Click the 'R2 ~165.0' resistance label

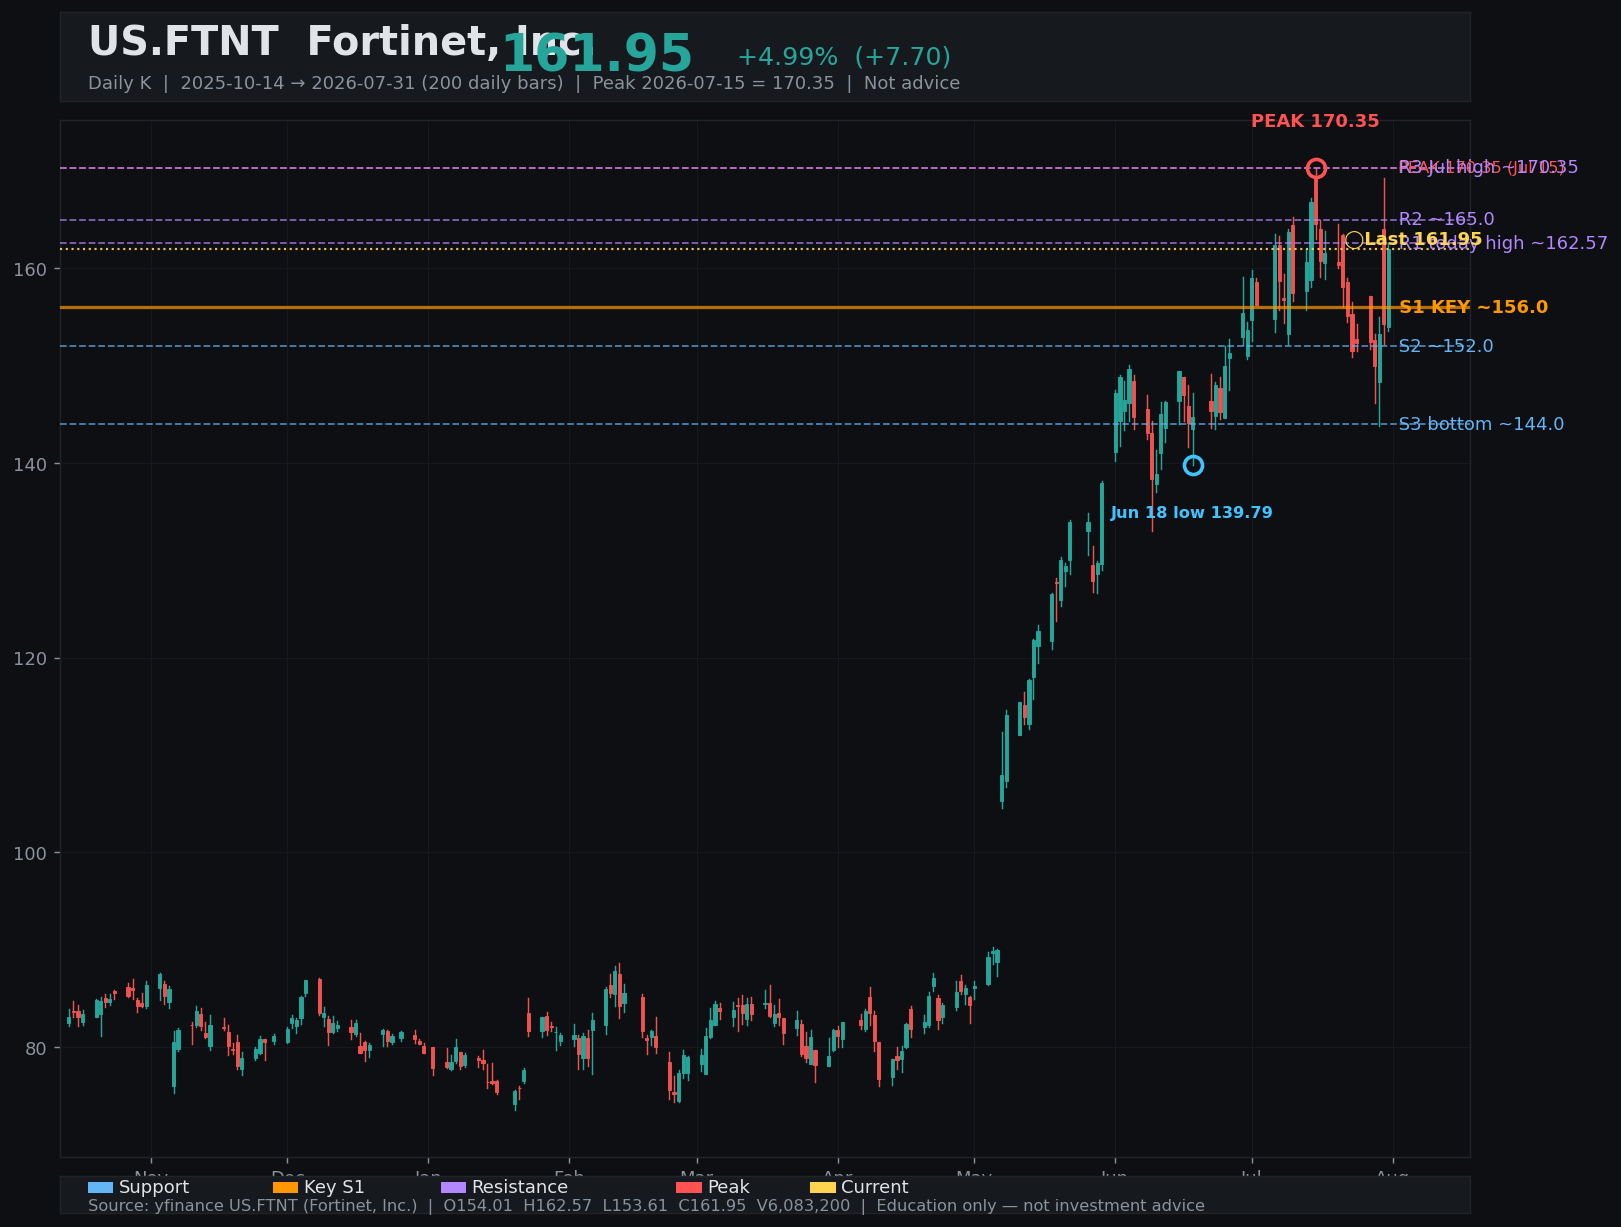[1446, 219]
